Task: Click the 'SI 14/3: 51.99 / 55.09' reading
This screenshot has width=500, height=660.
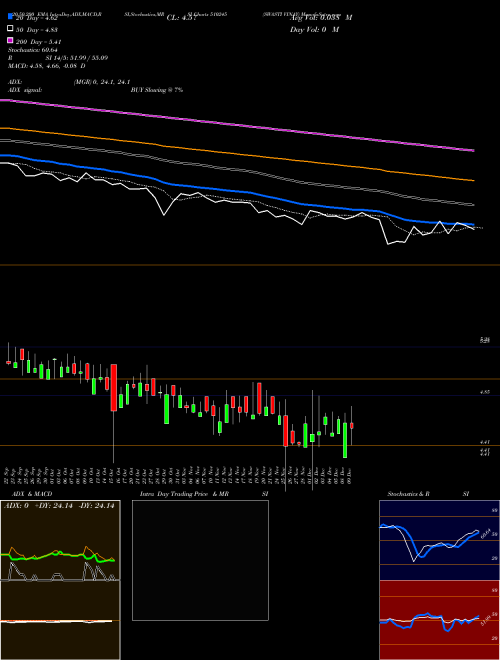Action: (x=77, y=58)
